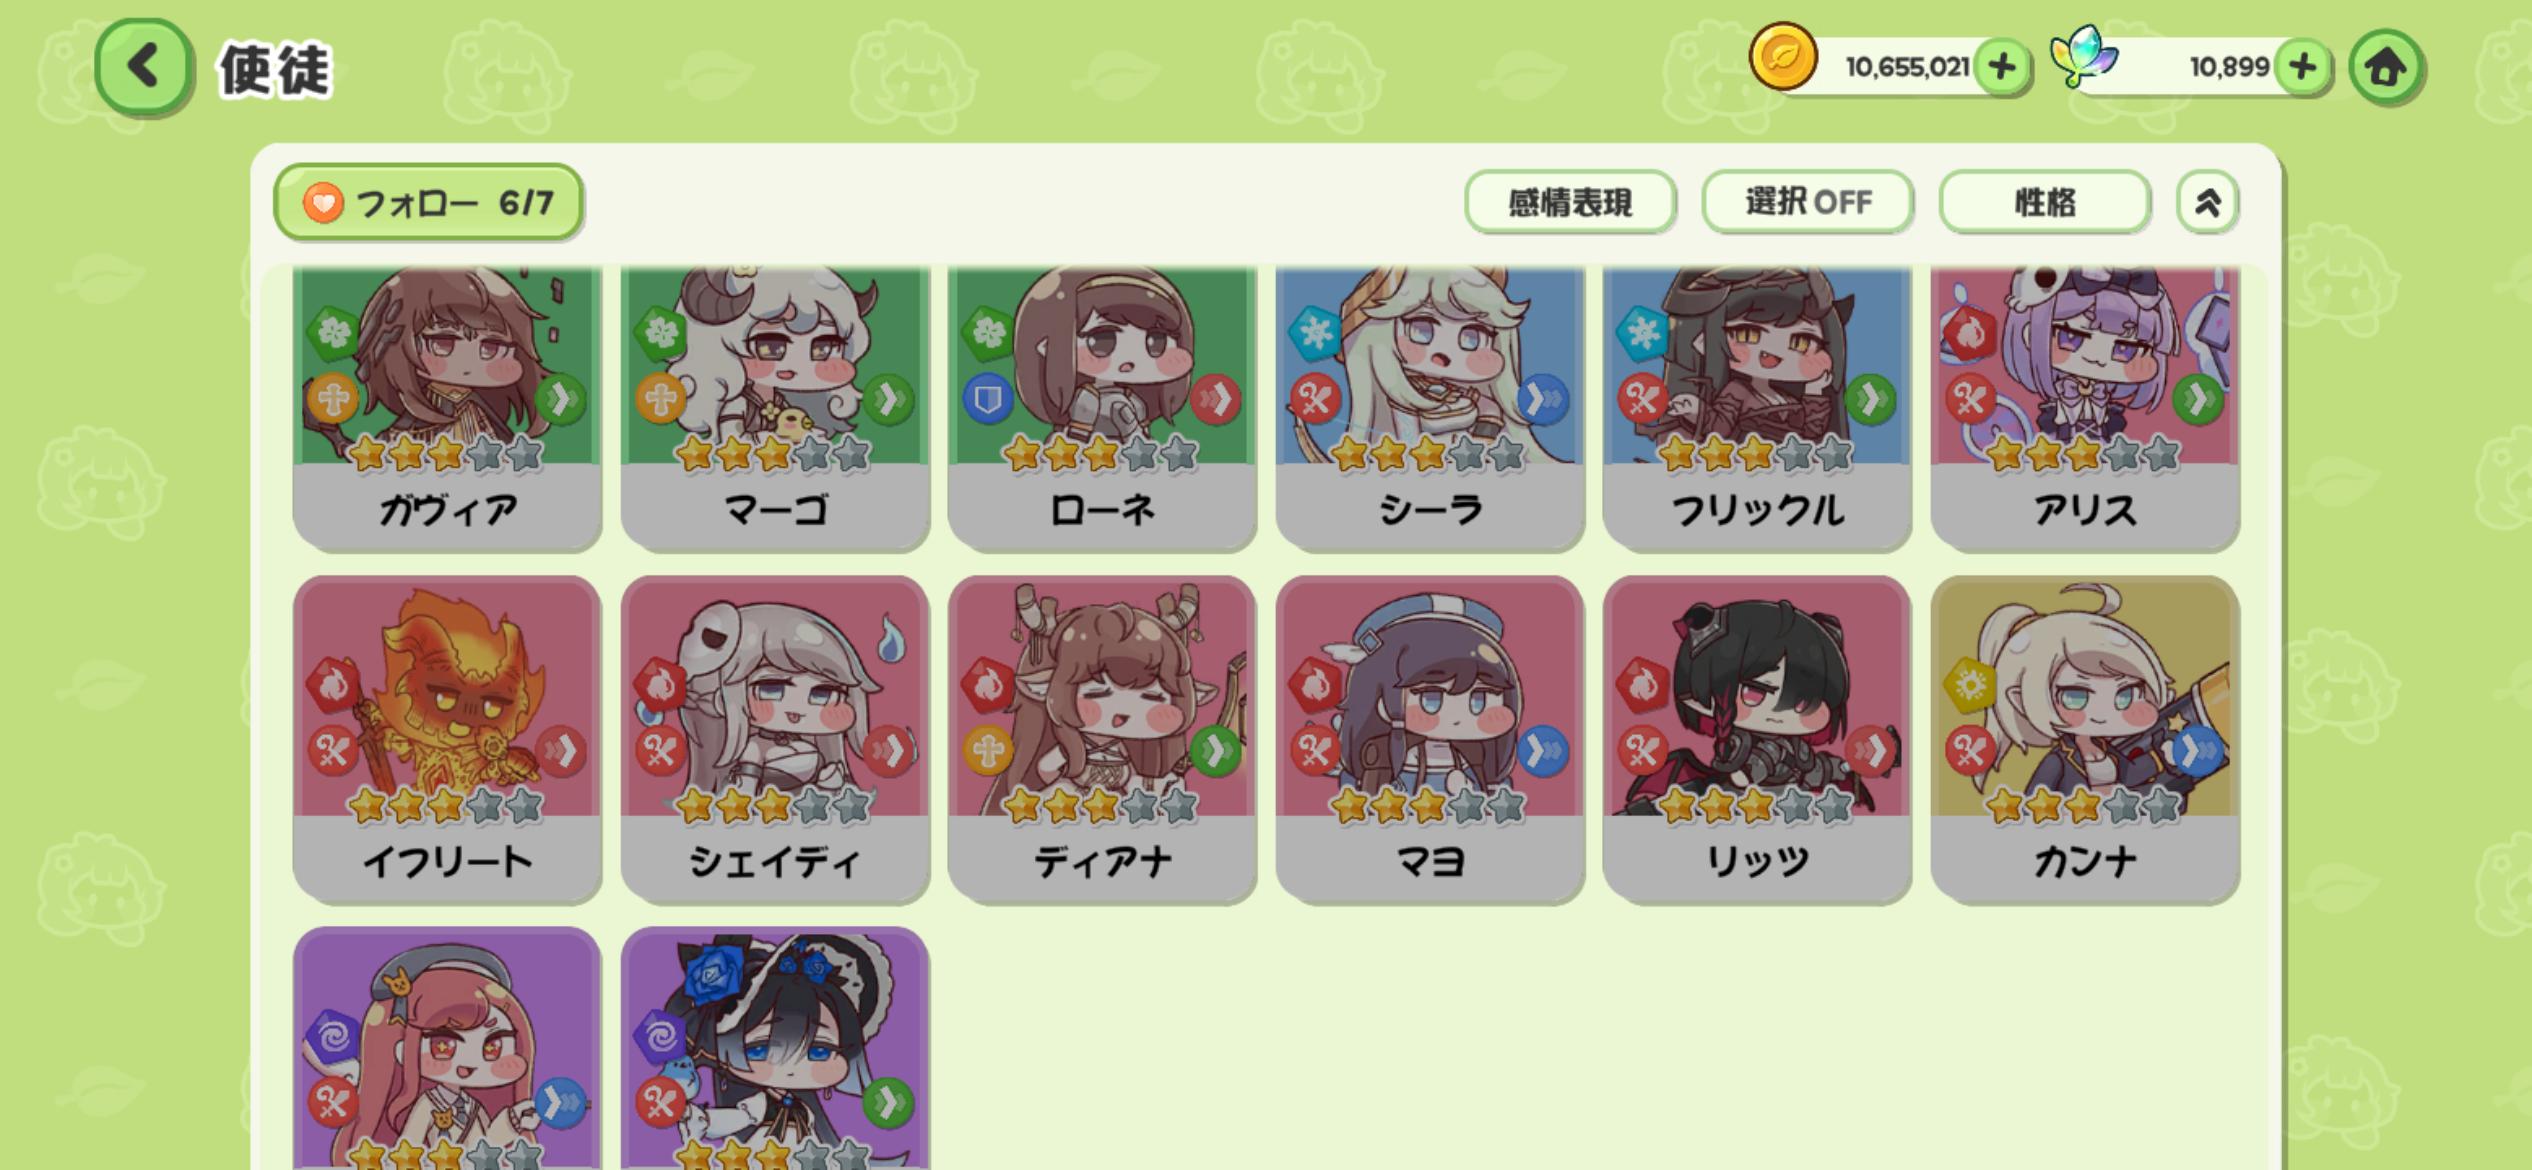Image resolution: width=2532 pixels, height=1170 pixels.
Task: Go back using the green arrow button
Action: tap(143, 67)
